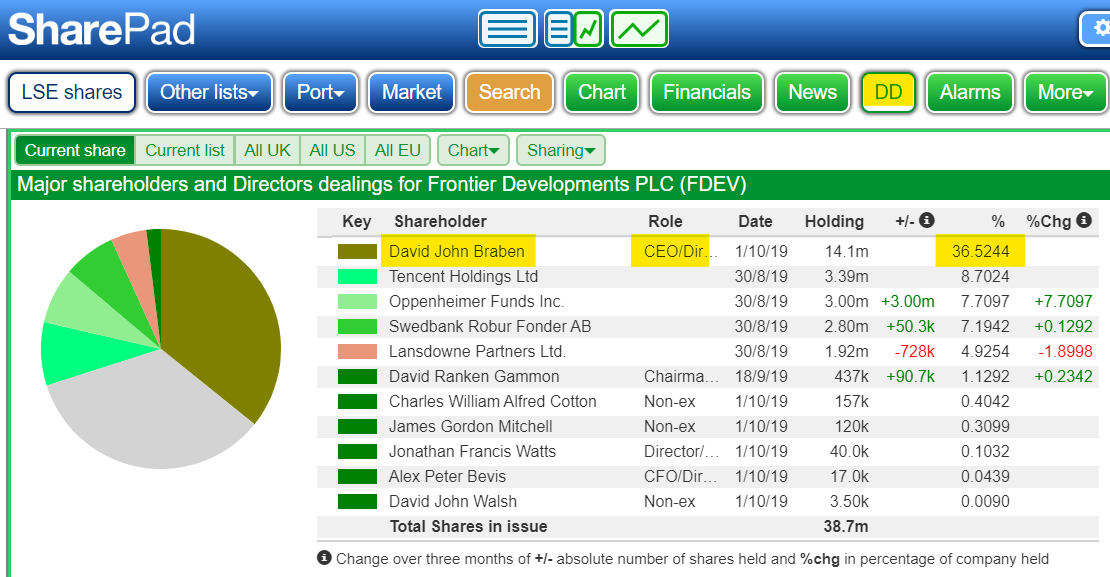Viewport: 1110px width, 577px height.
Task: Click the info icon beside the %Chg column
Action: coord(1084,220)
